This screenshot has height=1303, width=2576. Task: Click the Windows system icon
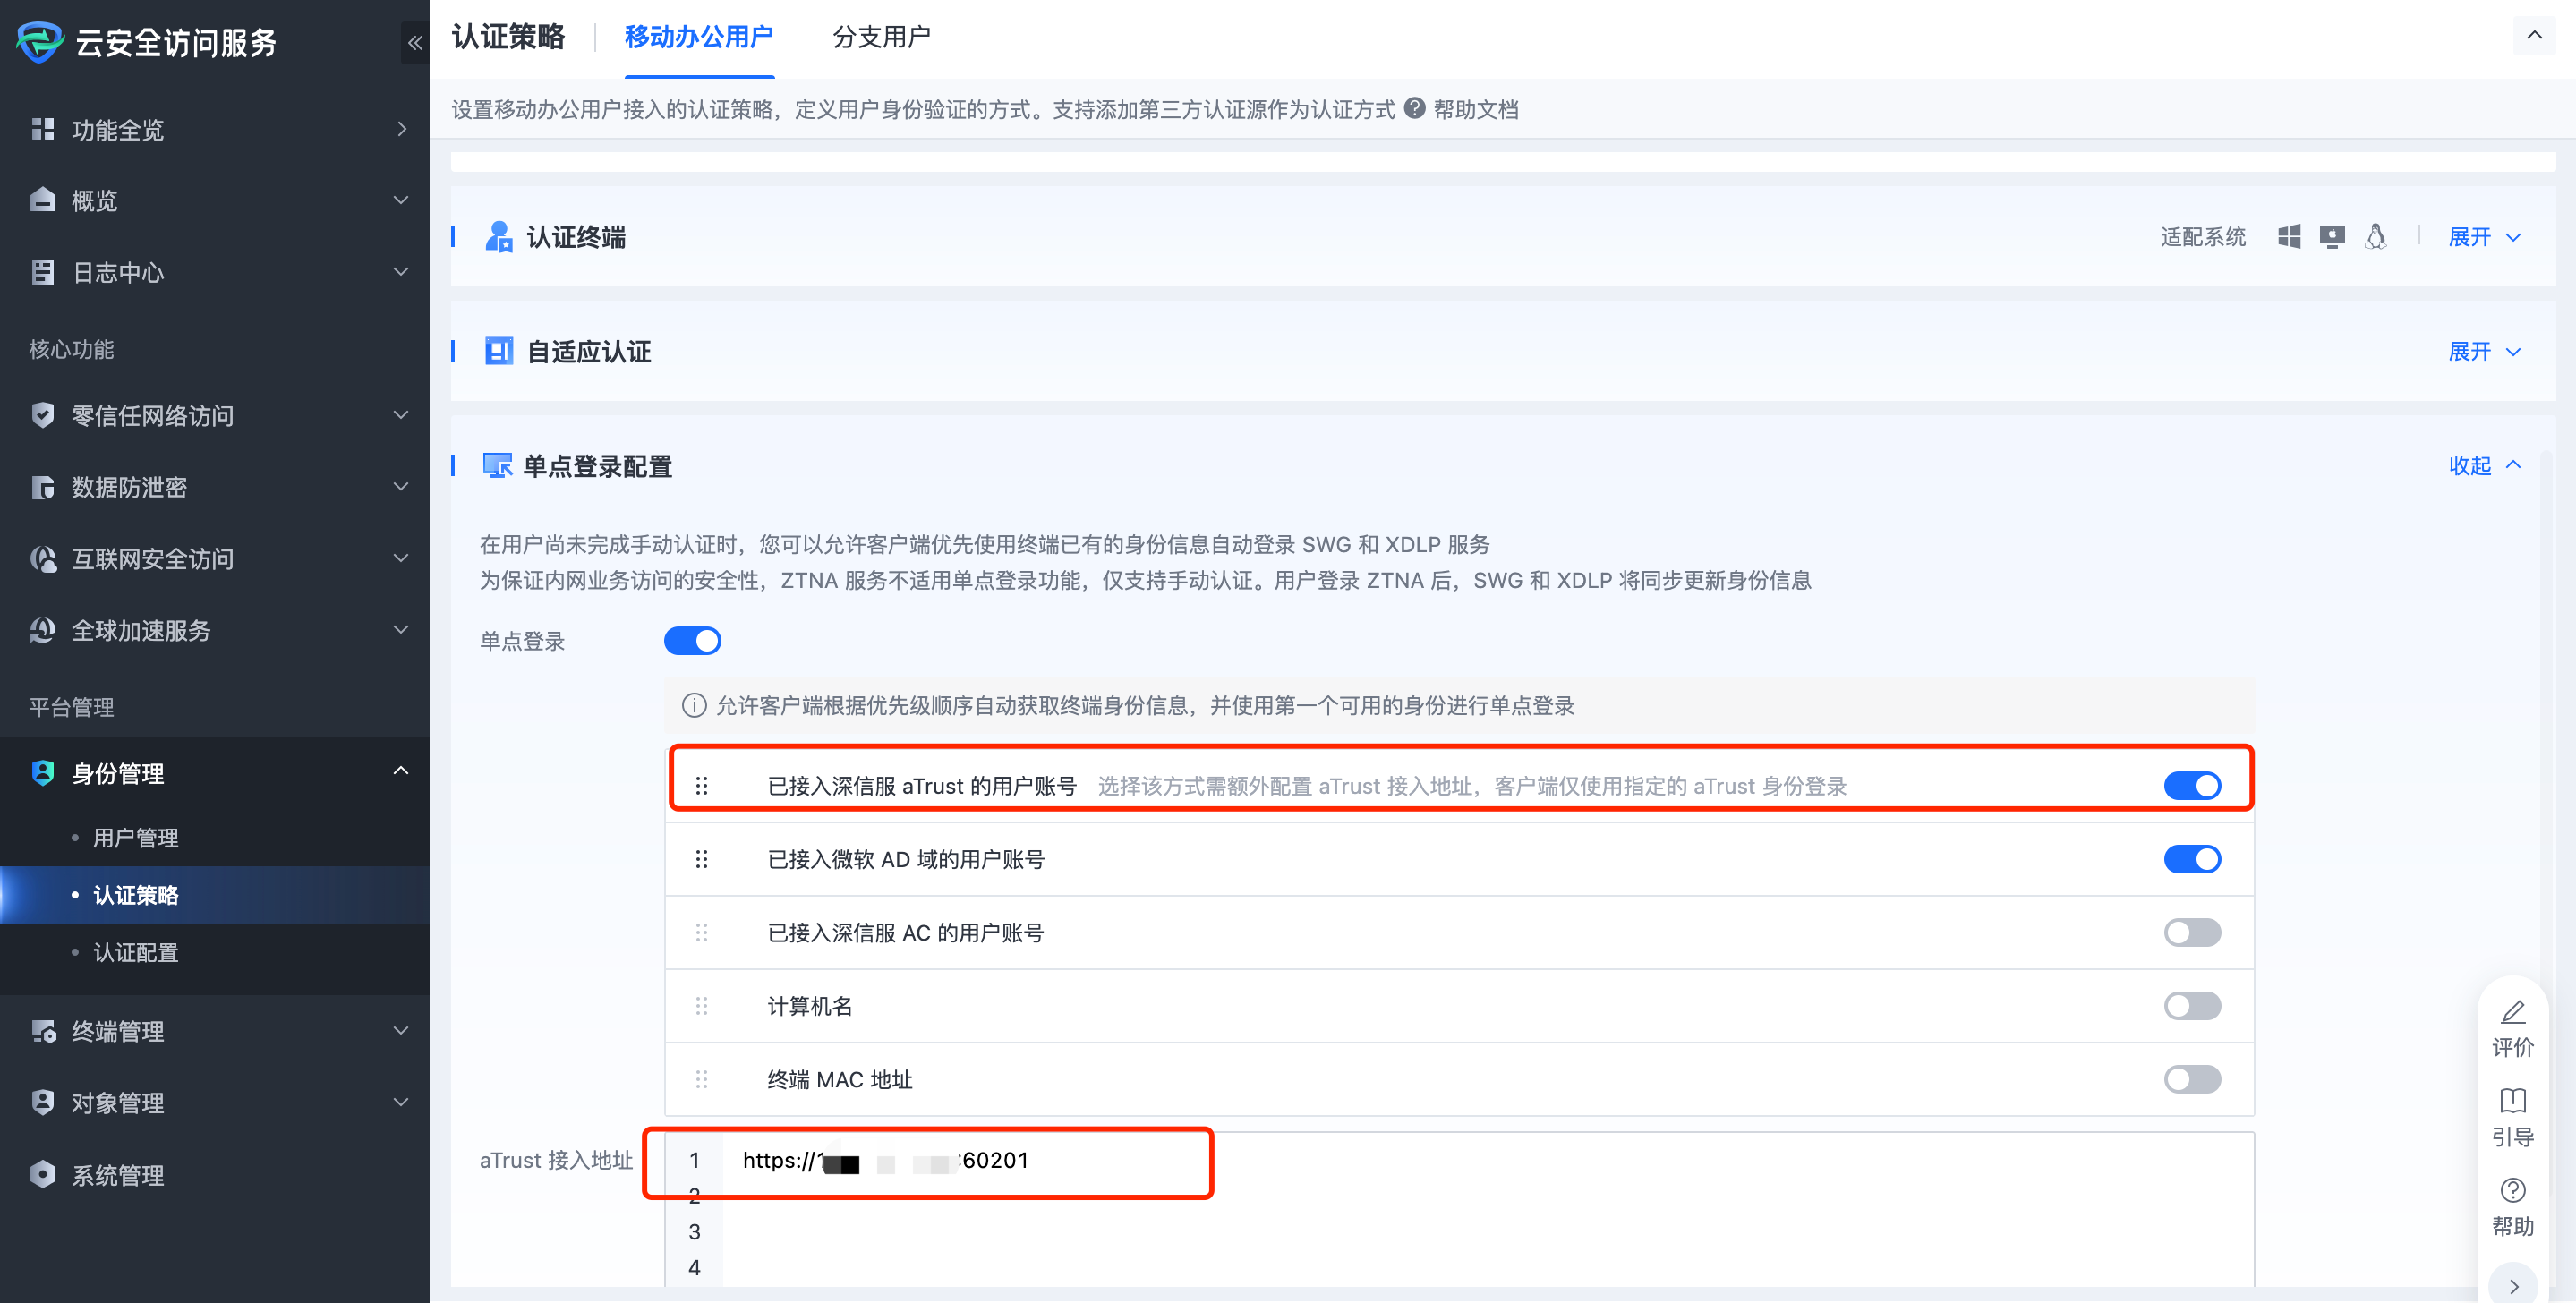[x=2288, y=236]
